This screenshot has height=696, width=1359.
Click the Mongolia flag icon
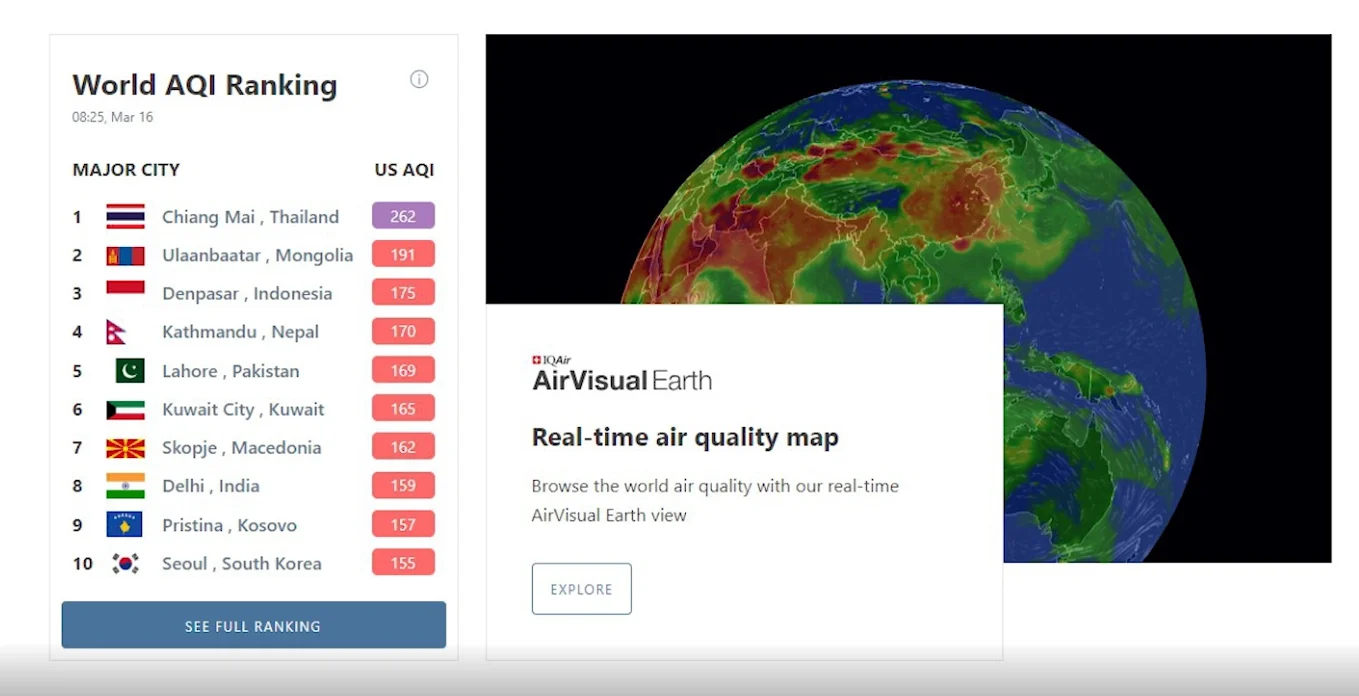[126, 256]
